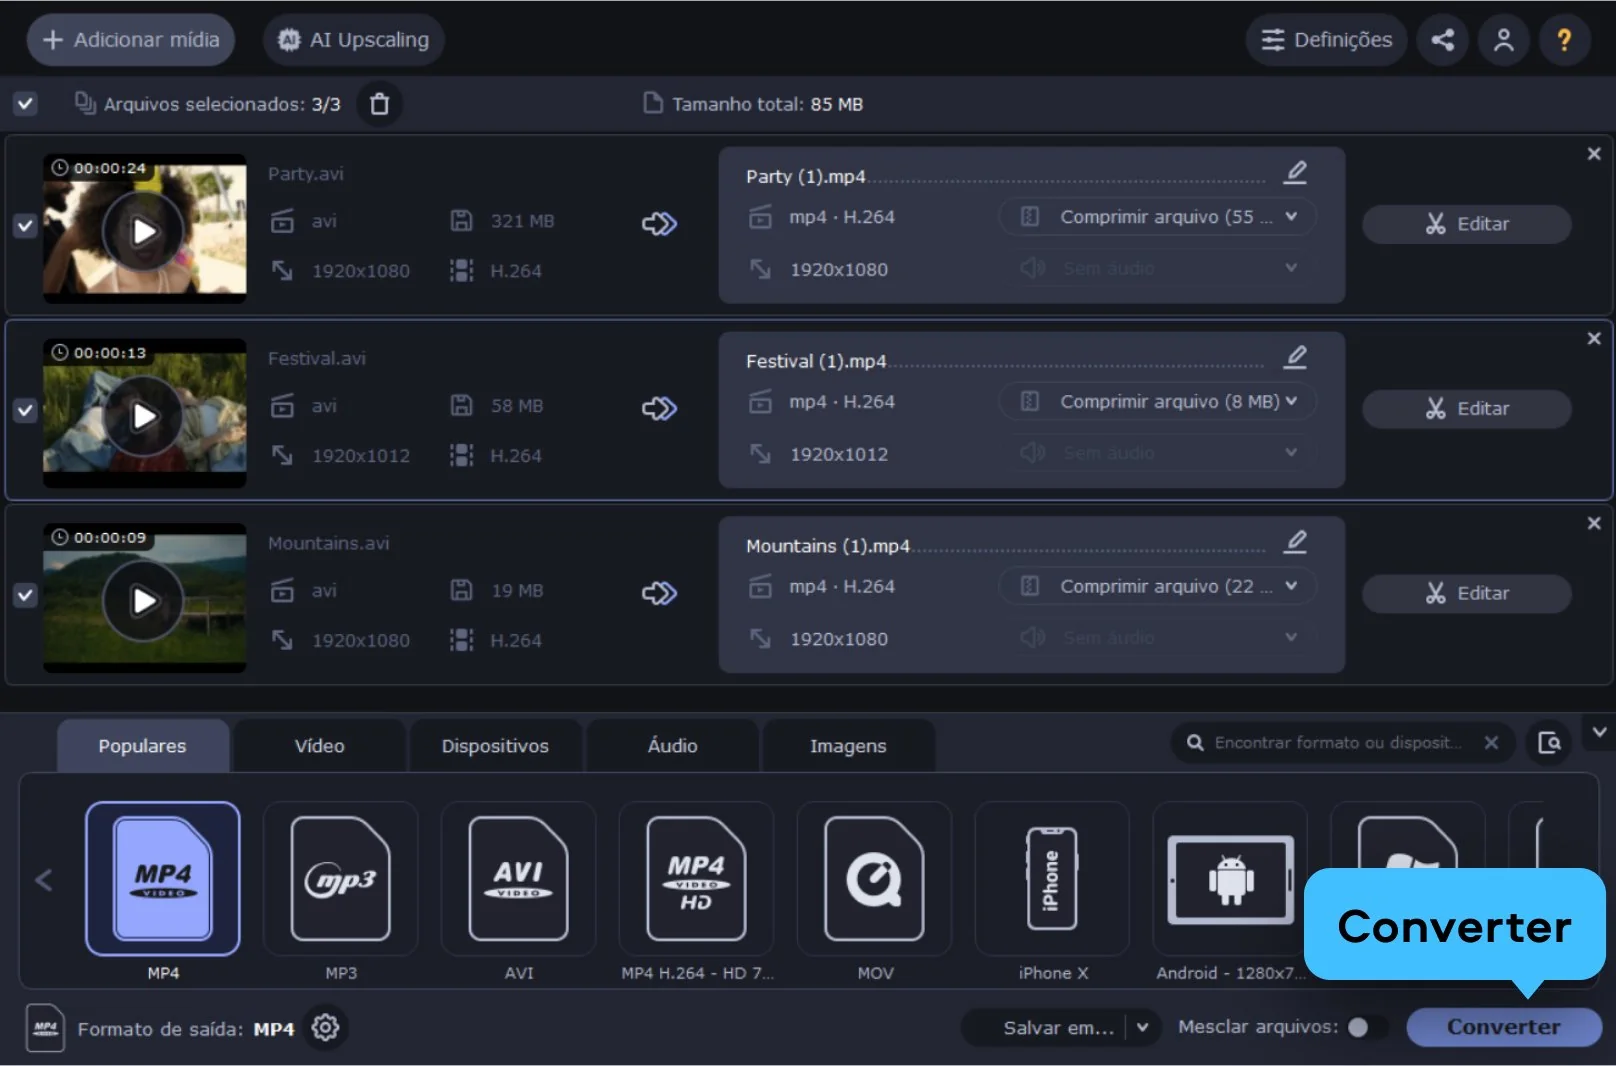Open the help question mark icon

(x=1564, y=40)
